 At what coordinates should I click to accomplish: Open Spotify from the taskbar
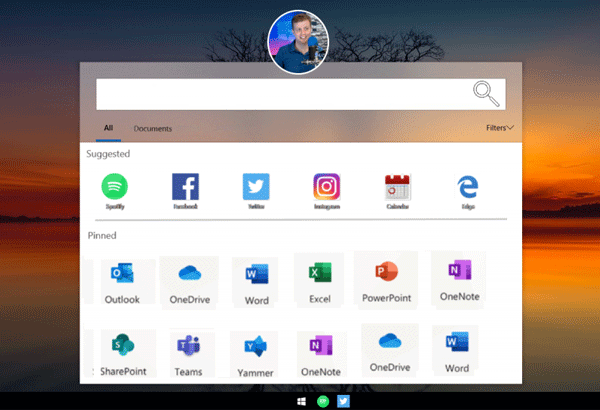[x=323, y=401]
